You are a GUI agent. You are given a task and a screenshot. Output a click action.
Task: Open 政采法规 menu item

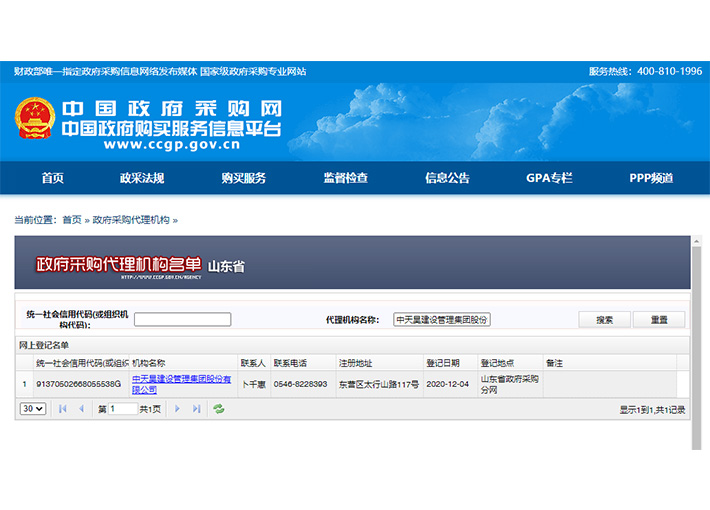click(142, 178)
